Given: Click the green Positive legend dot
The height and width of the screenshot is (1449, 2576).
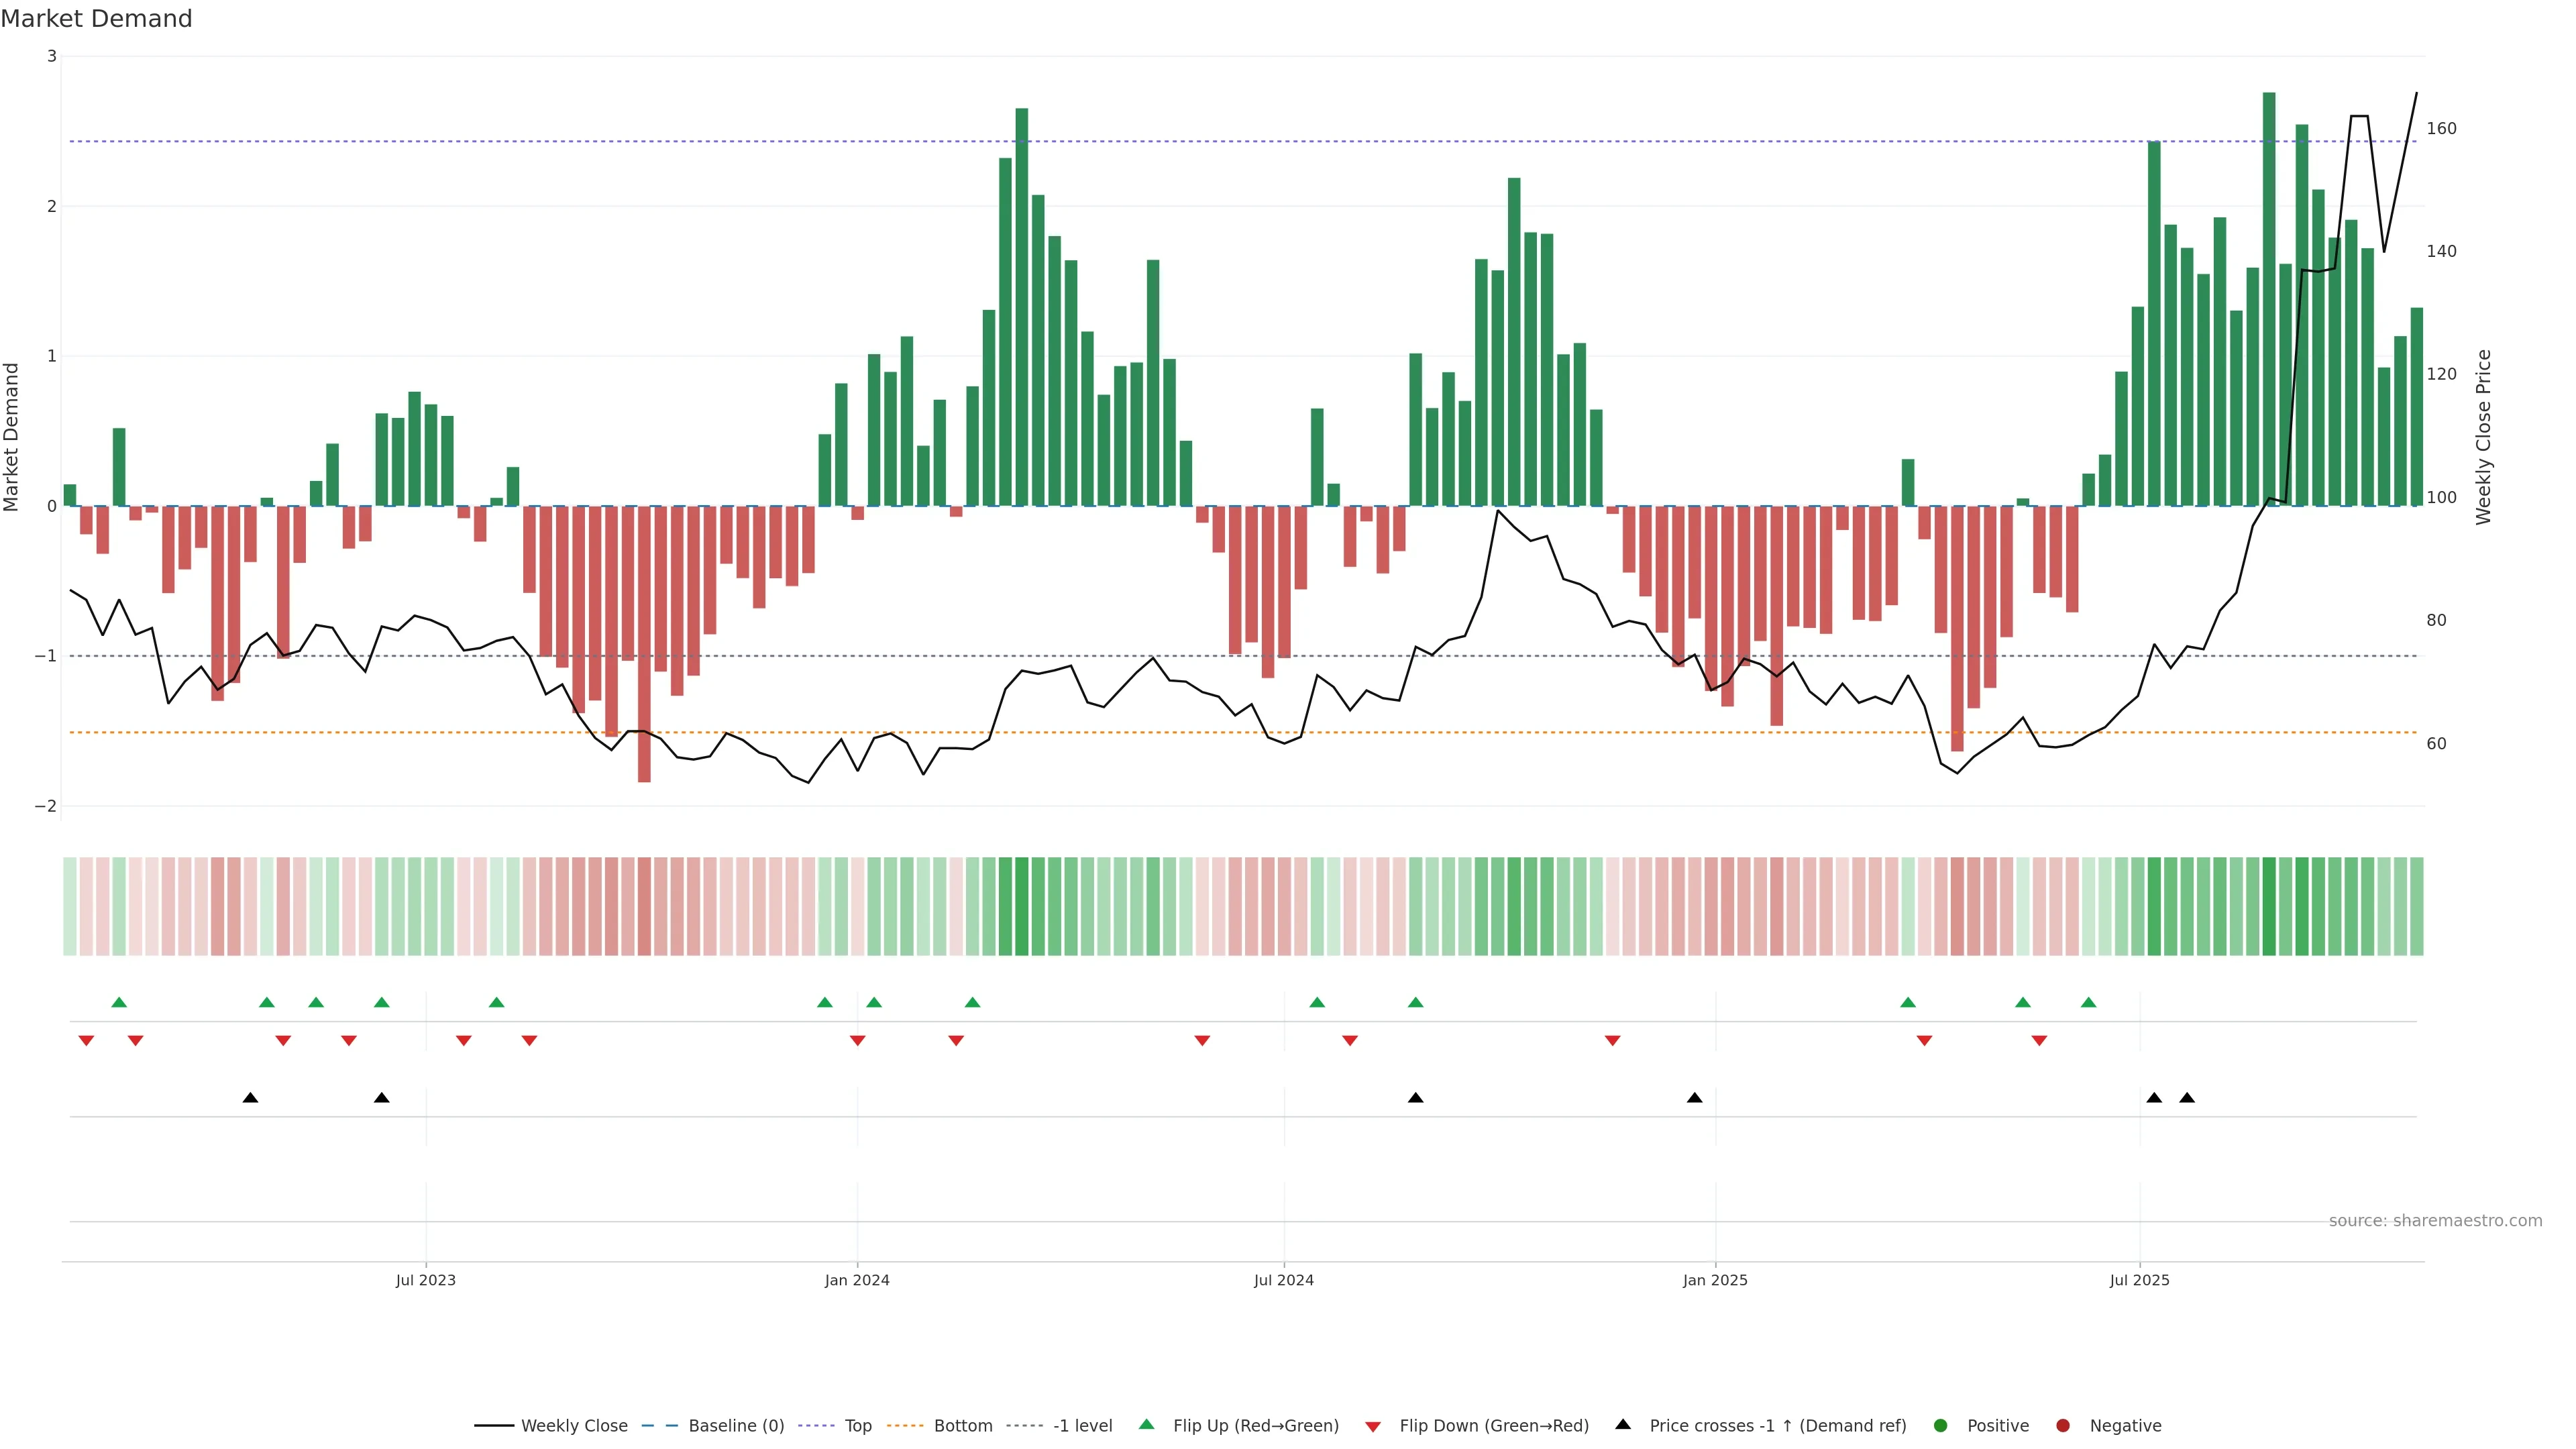Looking at the screenshot, I should pos(1941,1426).
